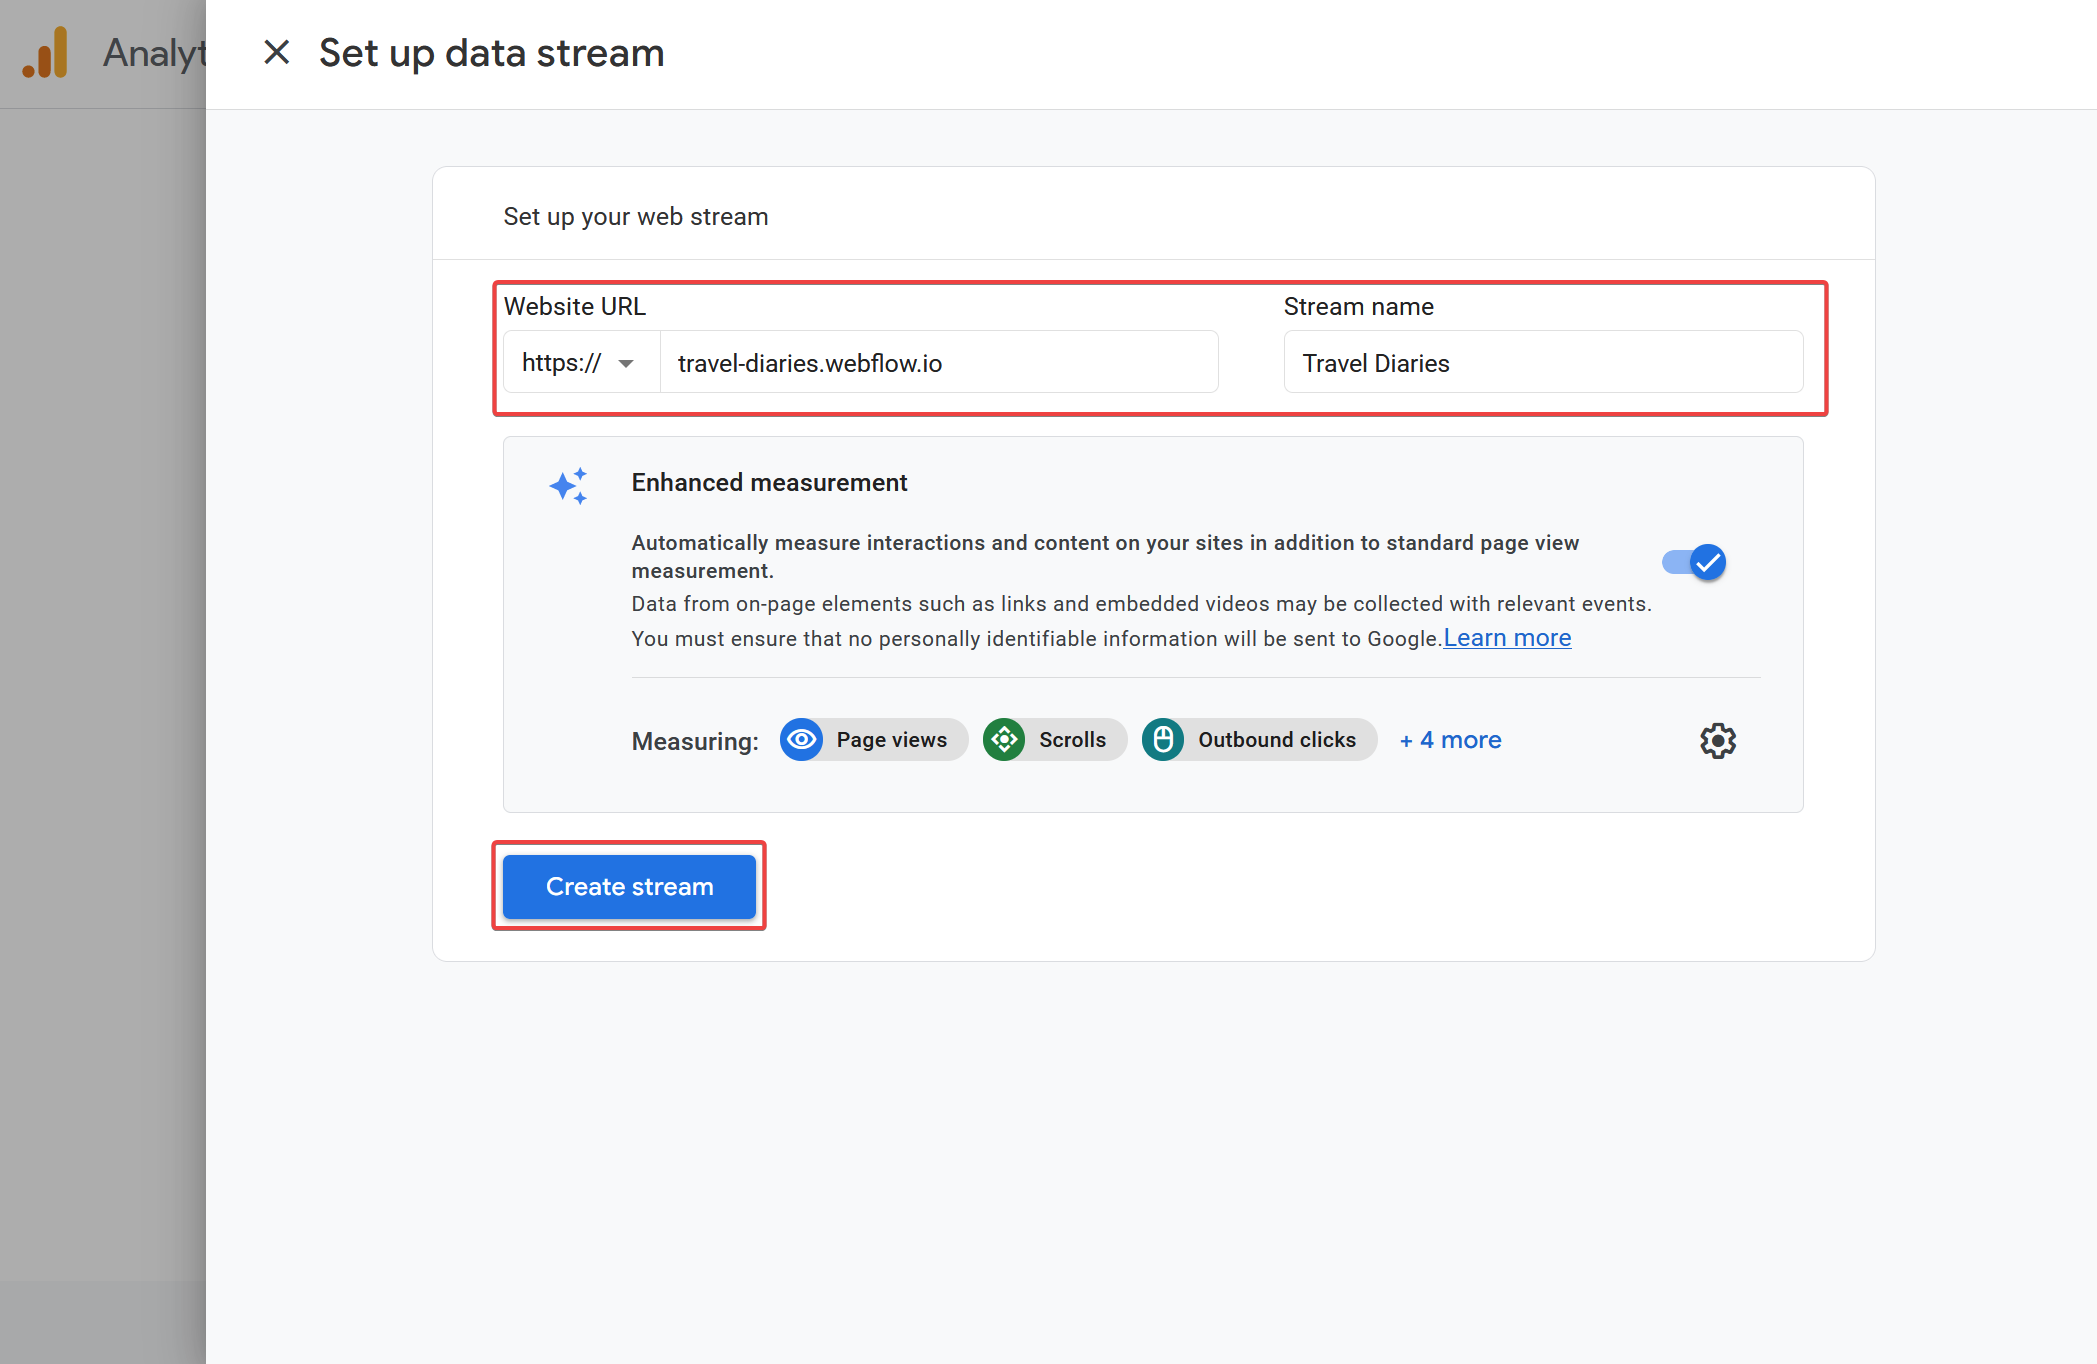The image size is (2097, 1364).
Task: Click the Outbound clicks mouse icon
Action: pos(1163,740)
